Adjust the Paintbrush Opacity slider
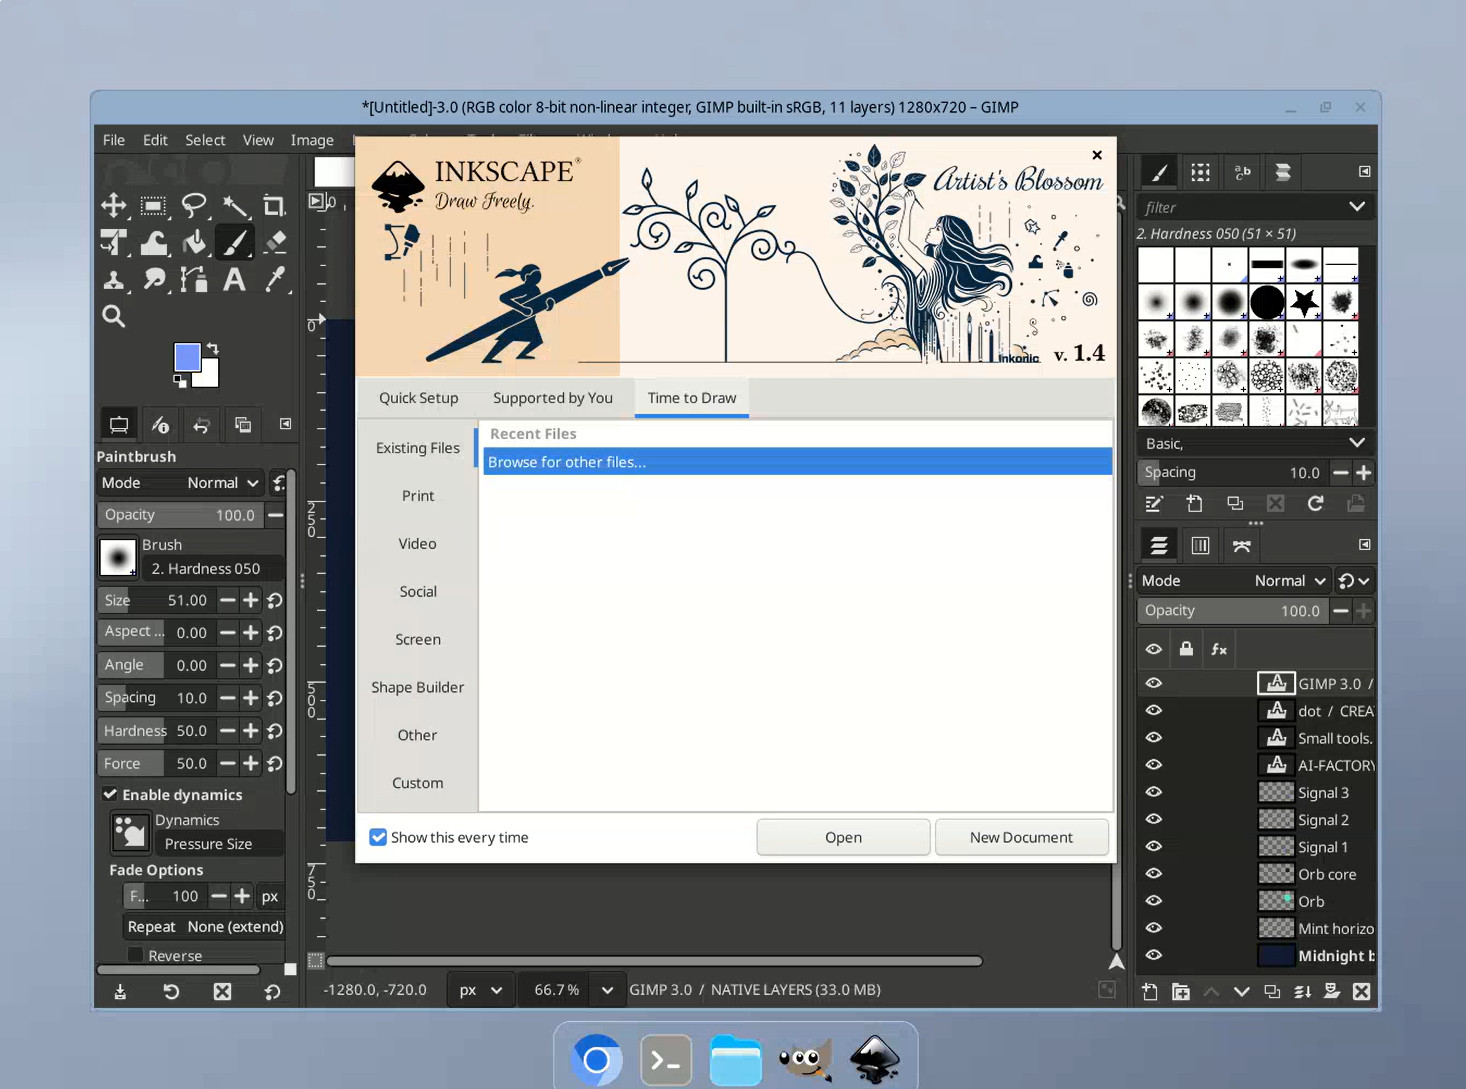Screen dimensions: 1466x1089 (180, 515)
